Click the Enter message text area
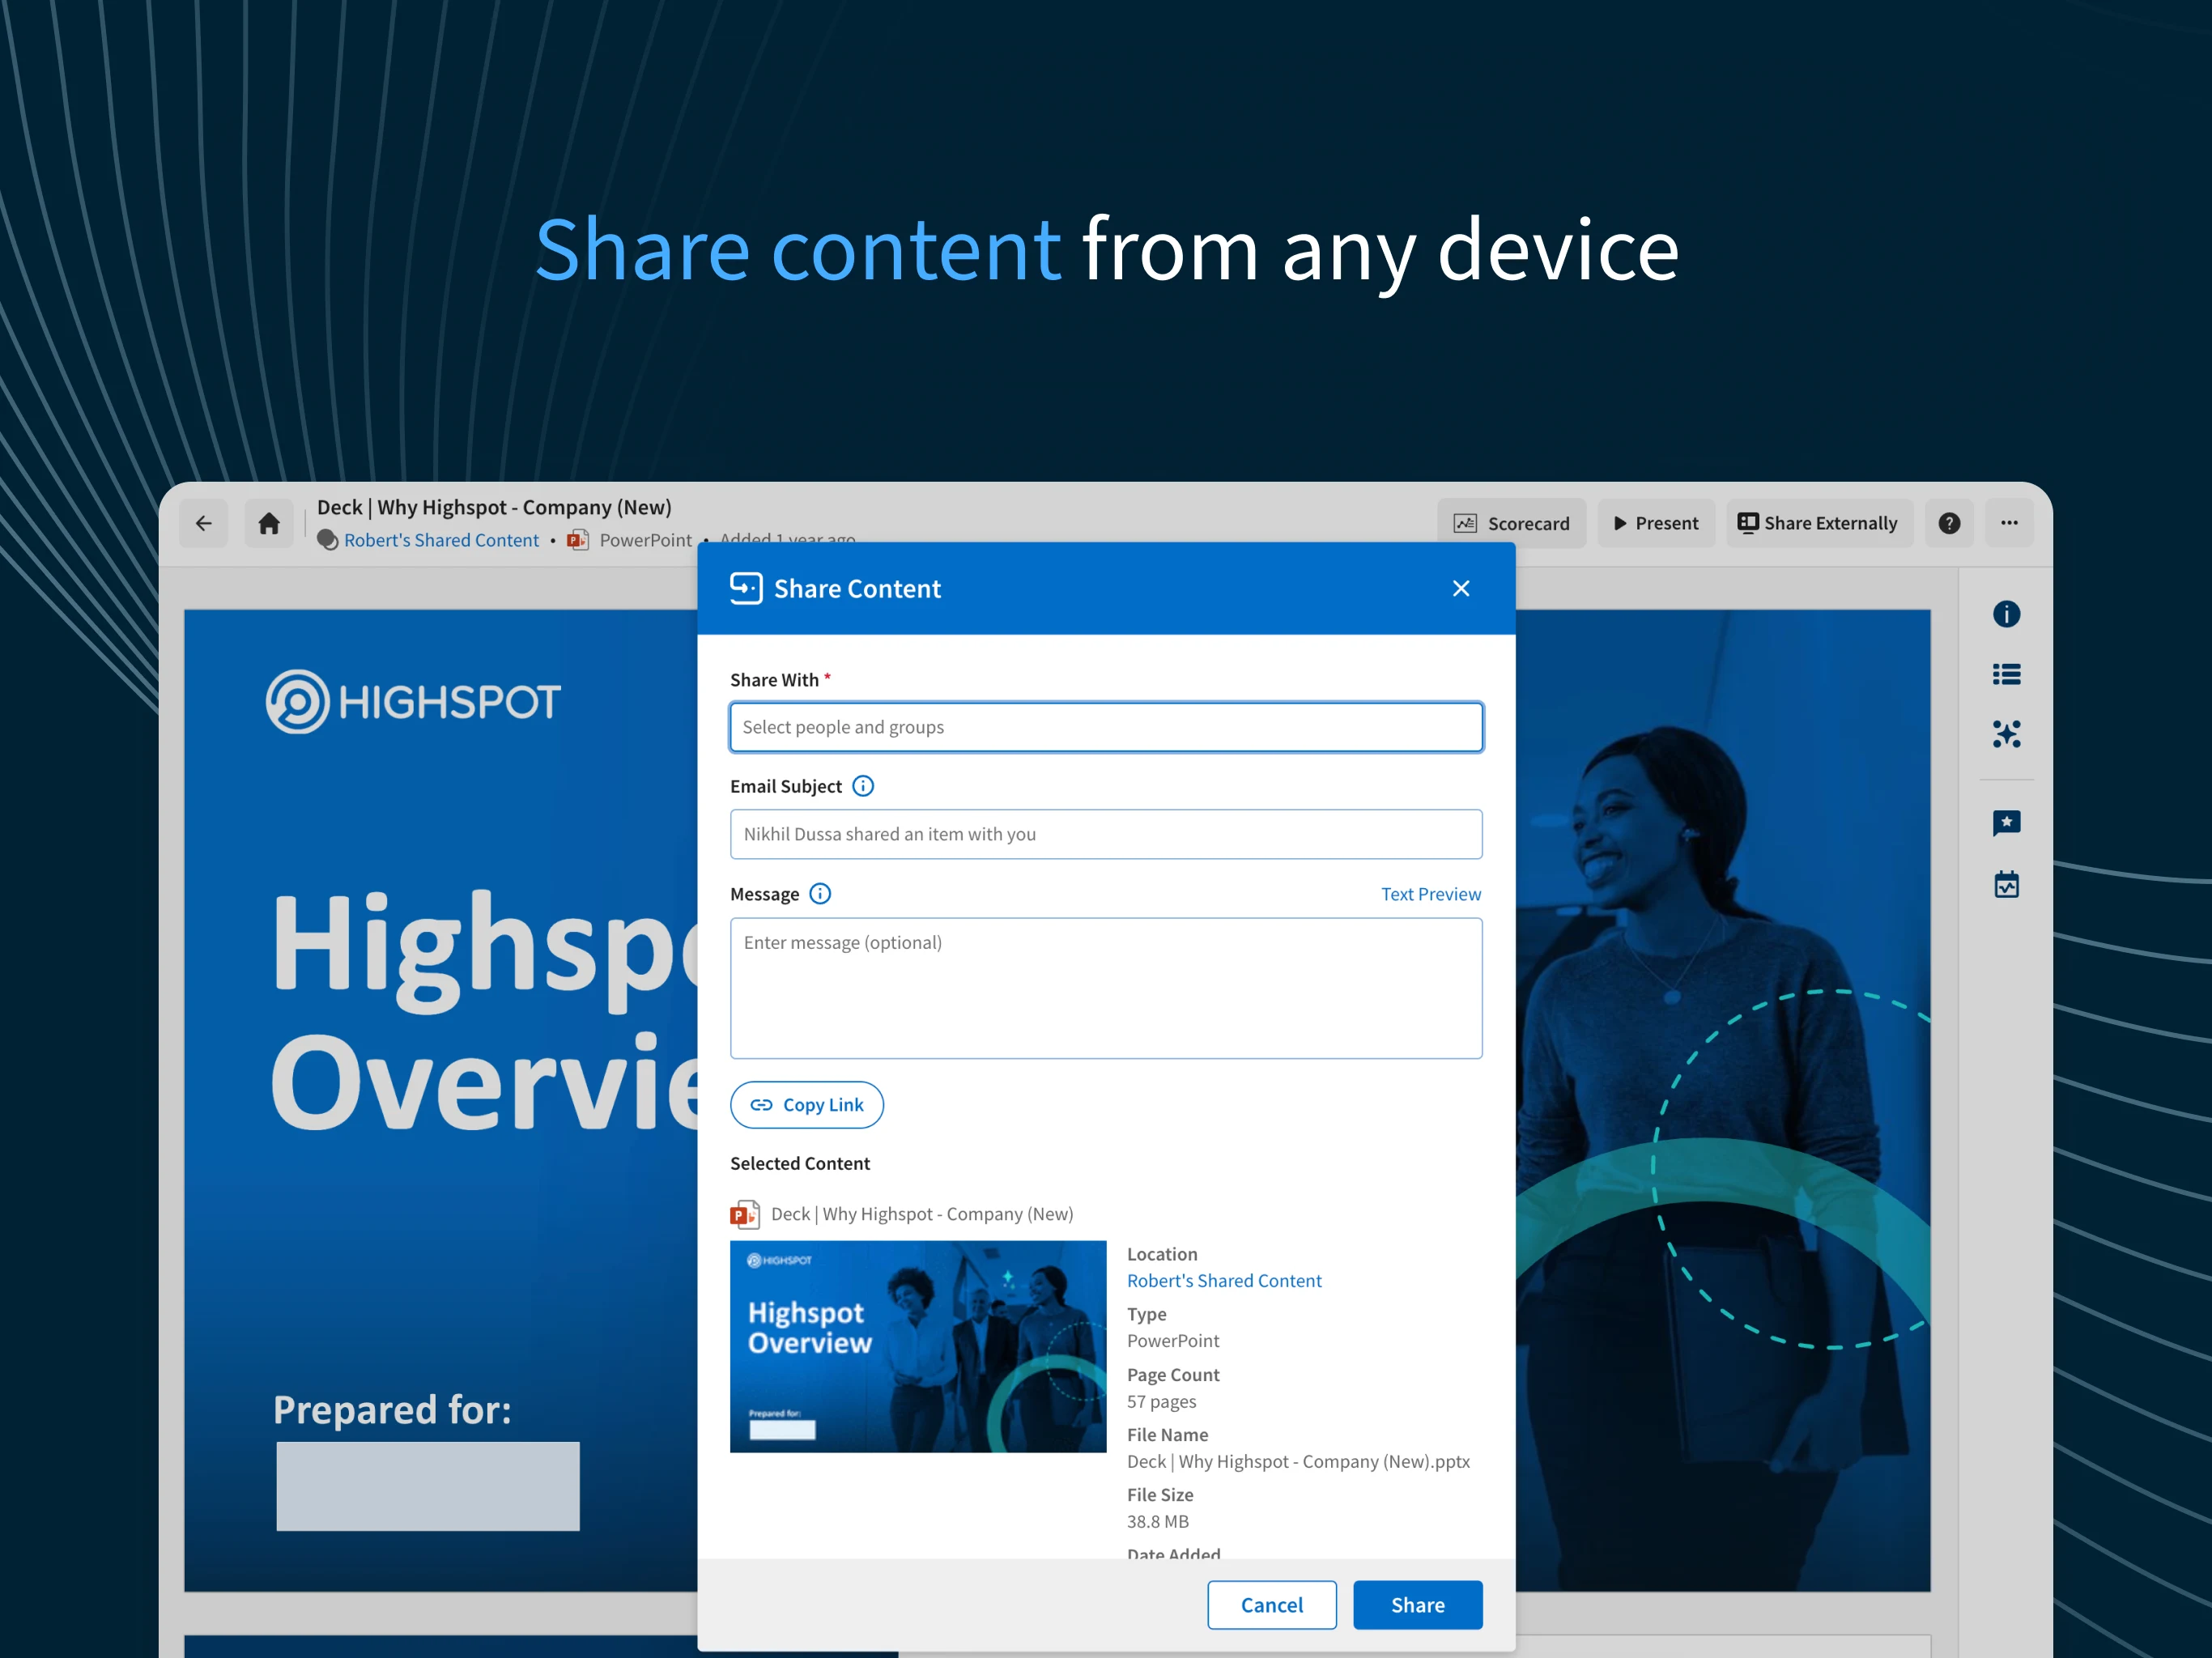Screen dimensions: 2212x1658 click(1106, 988)
